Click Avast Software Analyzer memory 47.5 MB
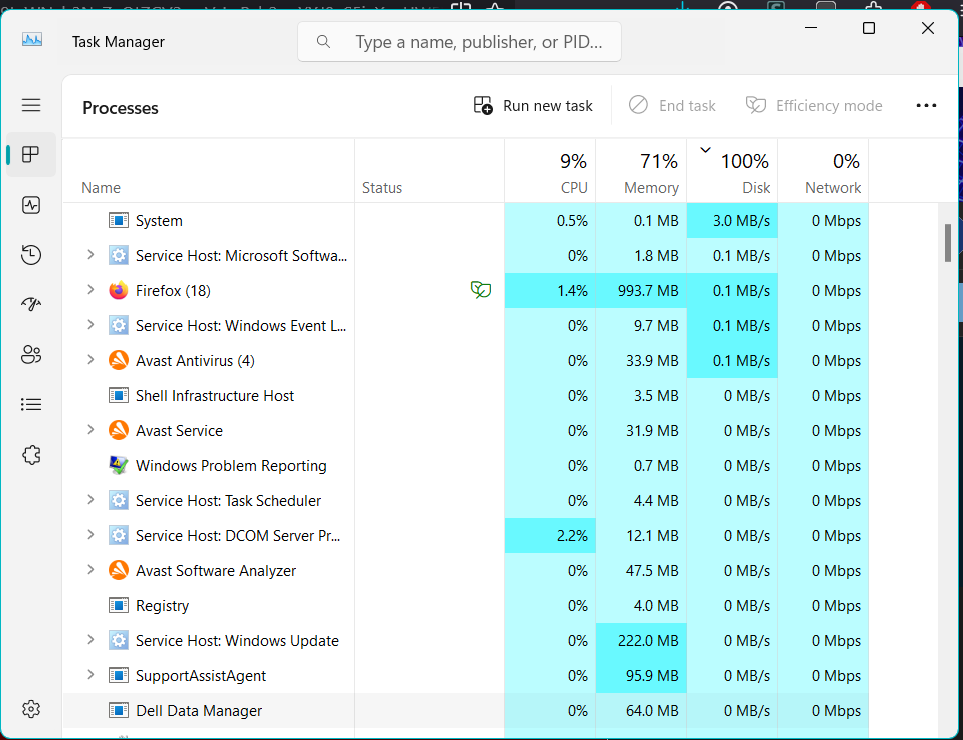The image size is (963, 740). point(652,571)
